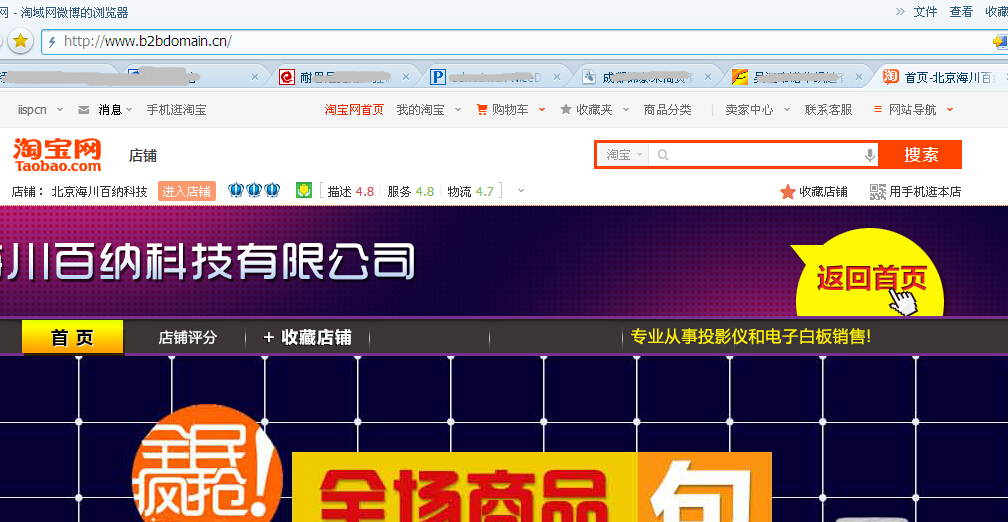Open 商品分类 link
This screenshot has height=522, width=1008.
[x=667, y=110]
